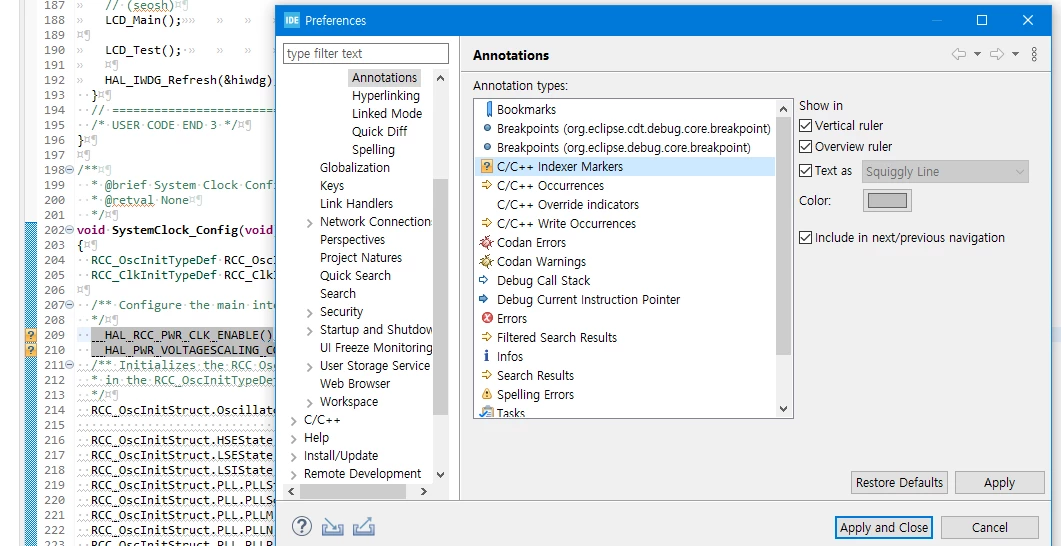Click the cdt.debug Breakpoints dot icon
1061x546 pixels.
tap(487, 128)
